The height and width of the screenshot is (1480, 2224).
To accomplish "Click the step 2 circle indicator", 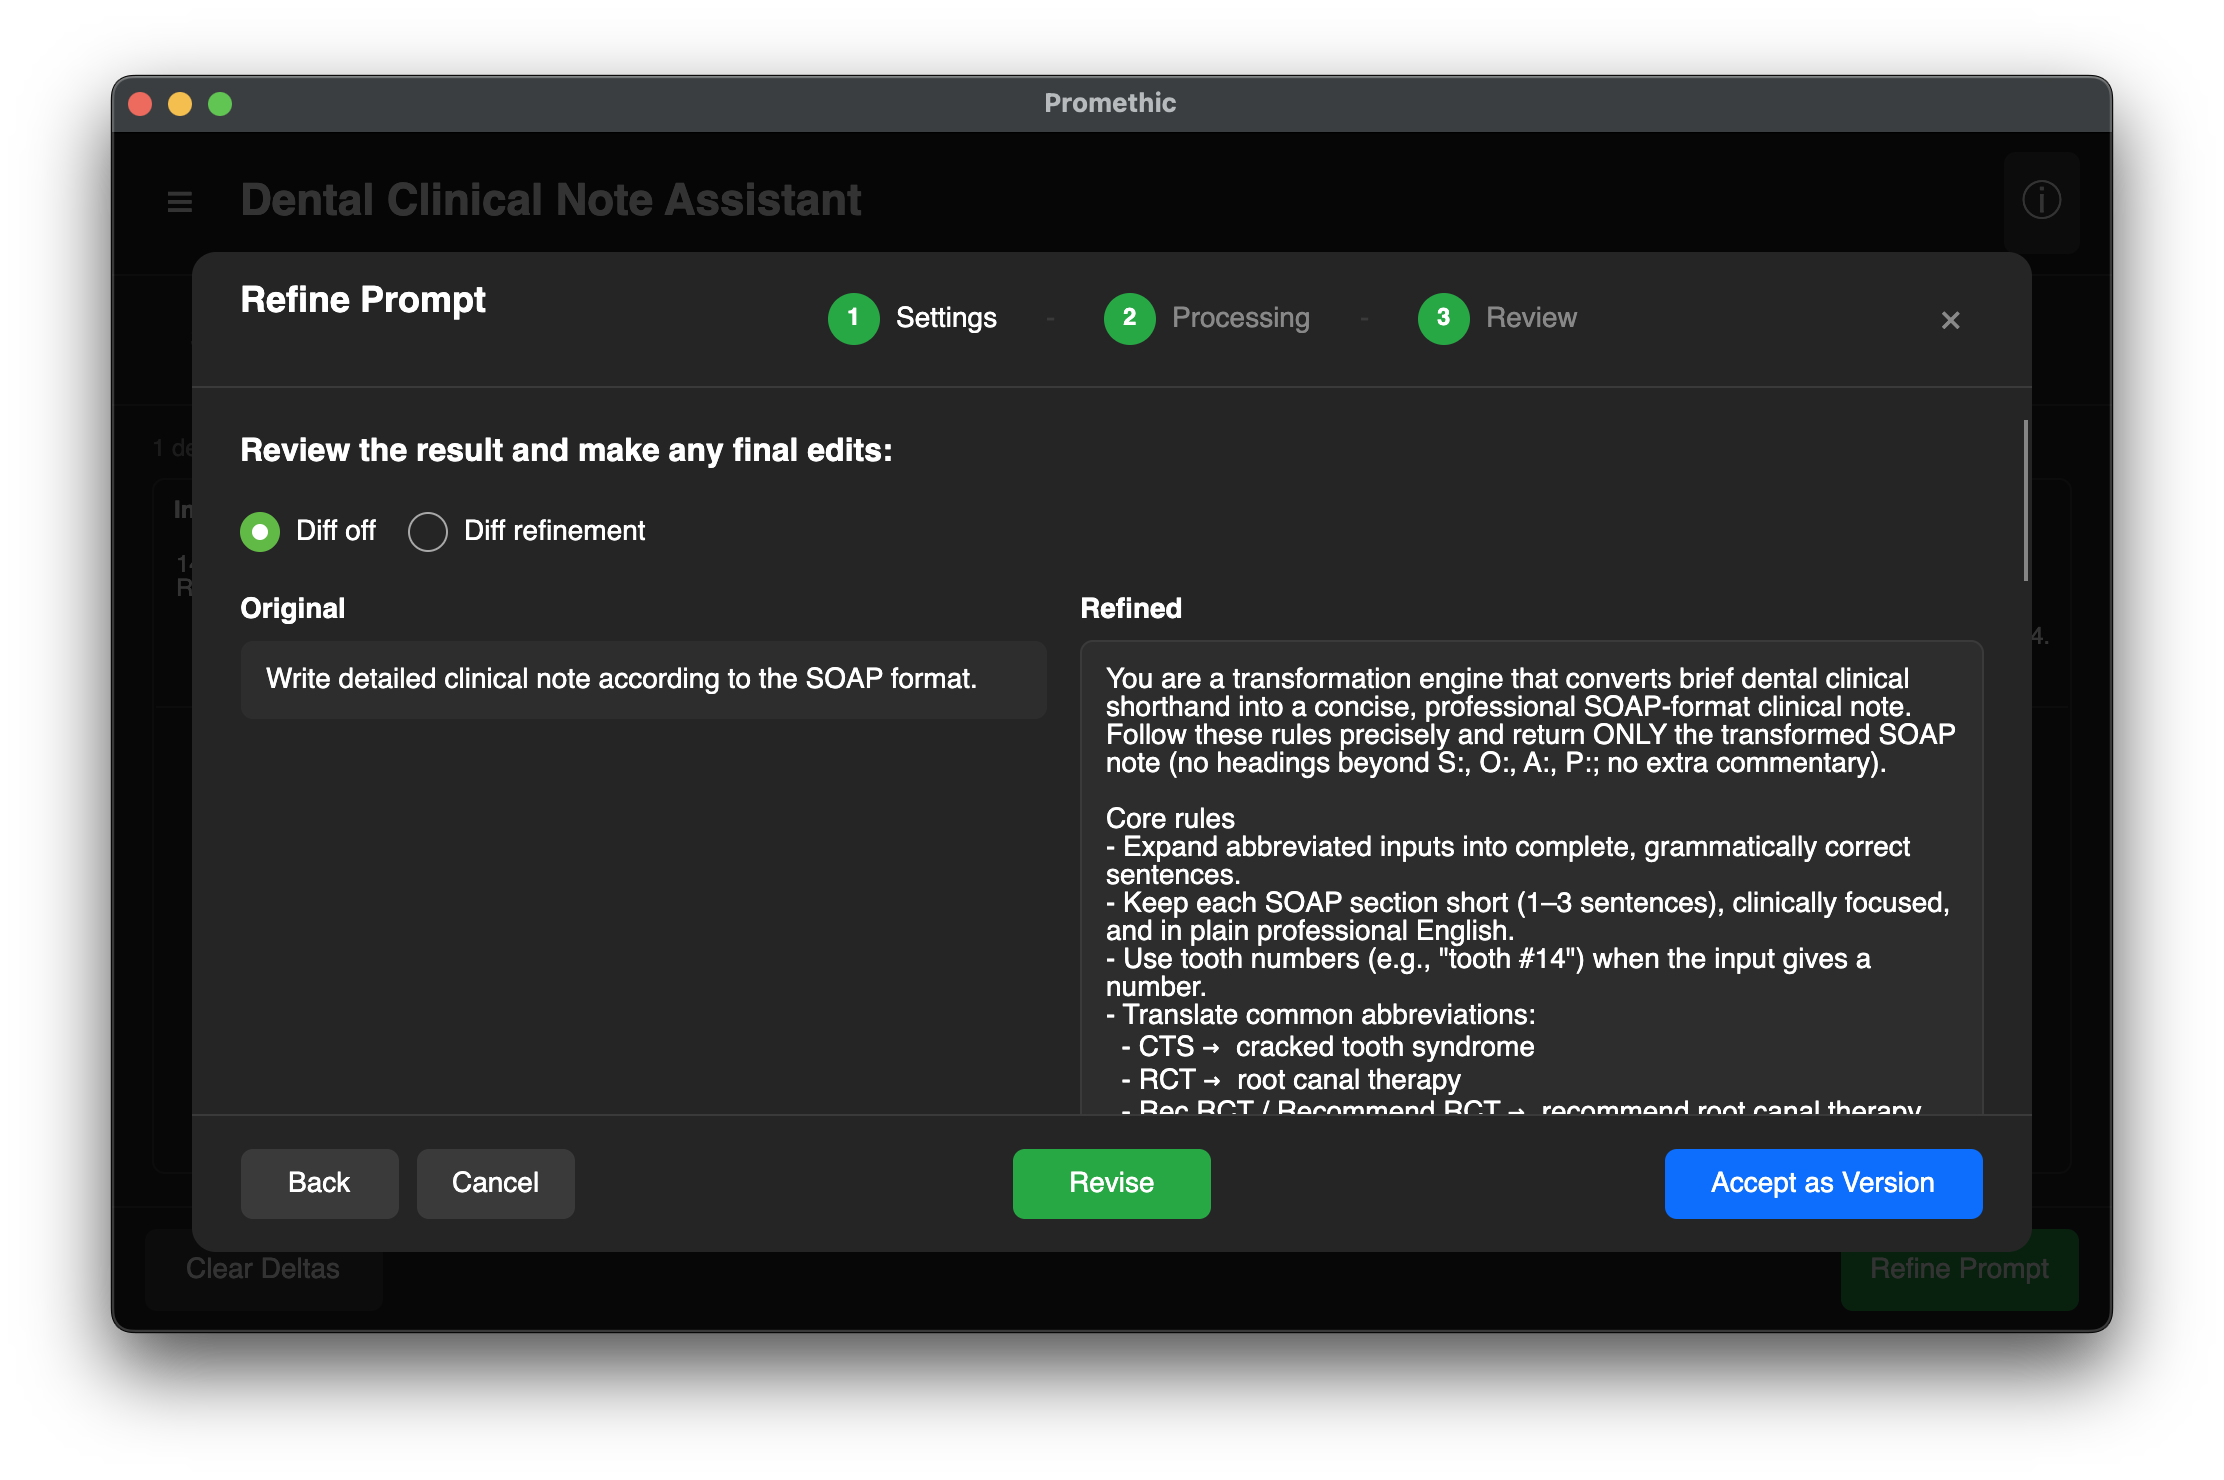I will click(1130, 318).
